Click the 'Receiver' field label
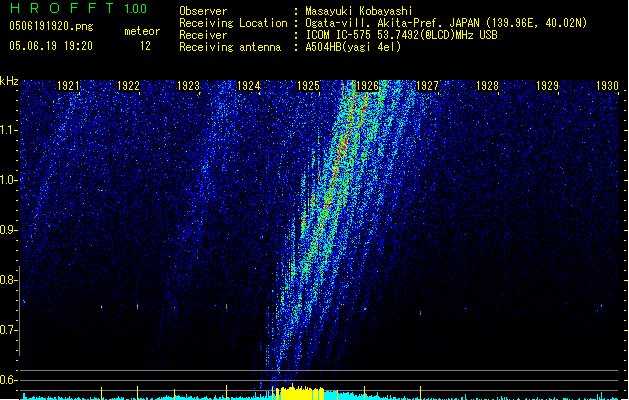 click(x=203, y=35)
